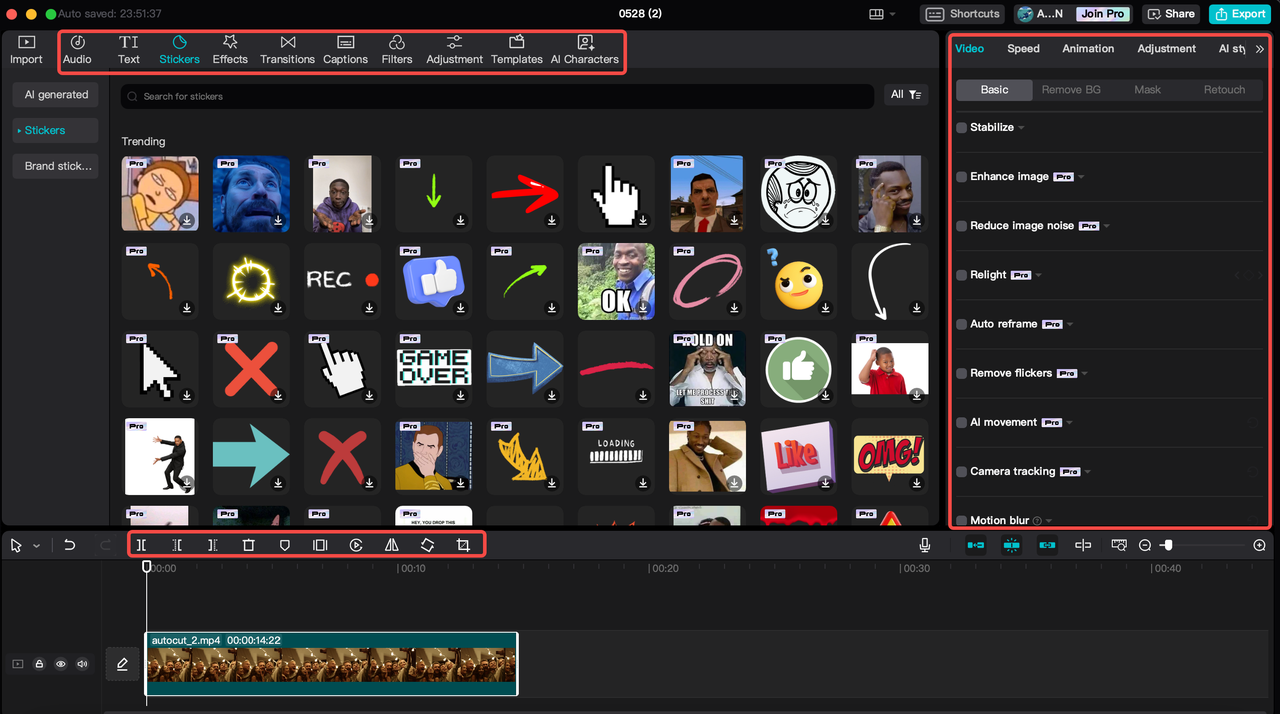Click the Export button
This screenshot has width=1280, height=714.
[1240, 14]
